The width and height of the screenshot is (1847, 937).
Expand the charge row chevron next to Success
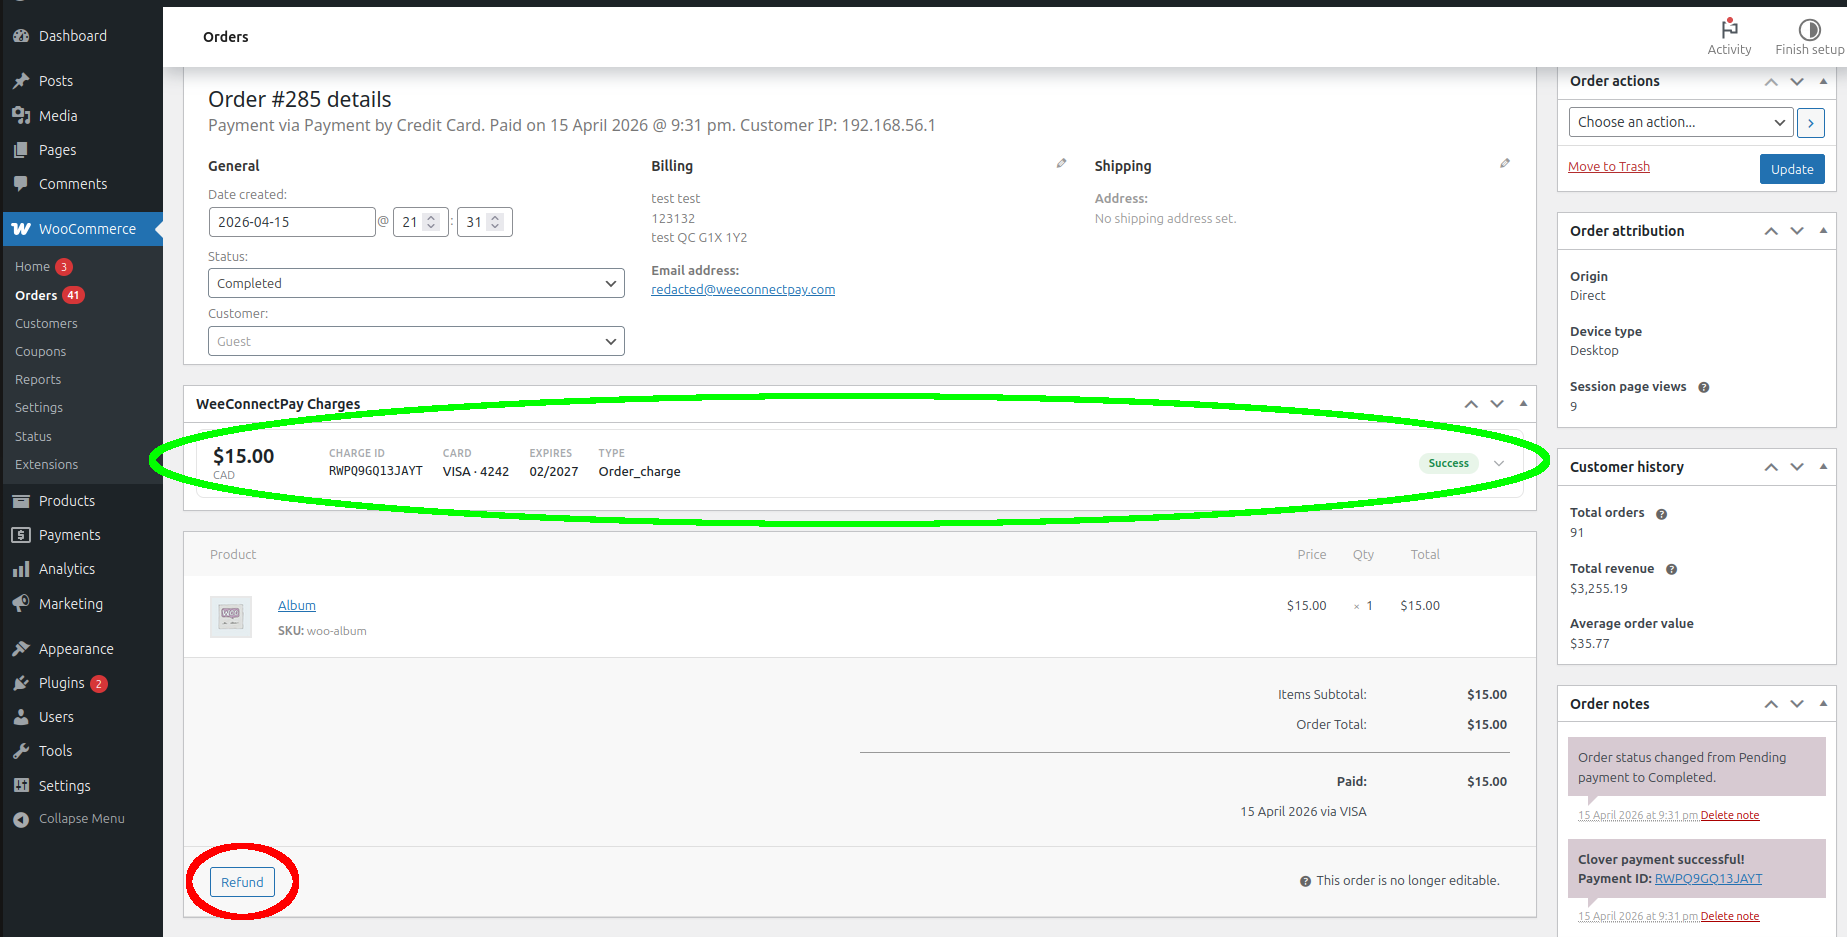coord(1499,463)
